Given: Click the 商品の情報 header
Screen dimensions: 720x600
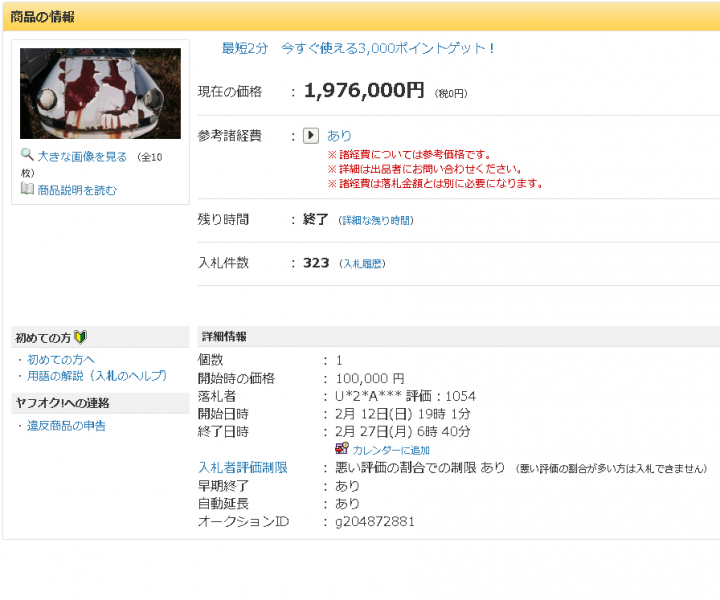Looking at the screenshot, I should pyautogui.click(x=42, y=17).
